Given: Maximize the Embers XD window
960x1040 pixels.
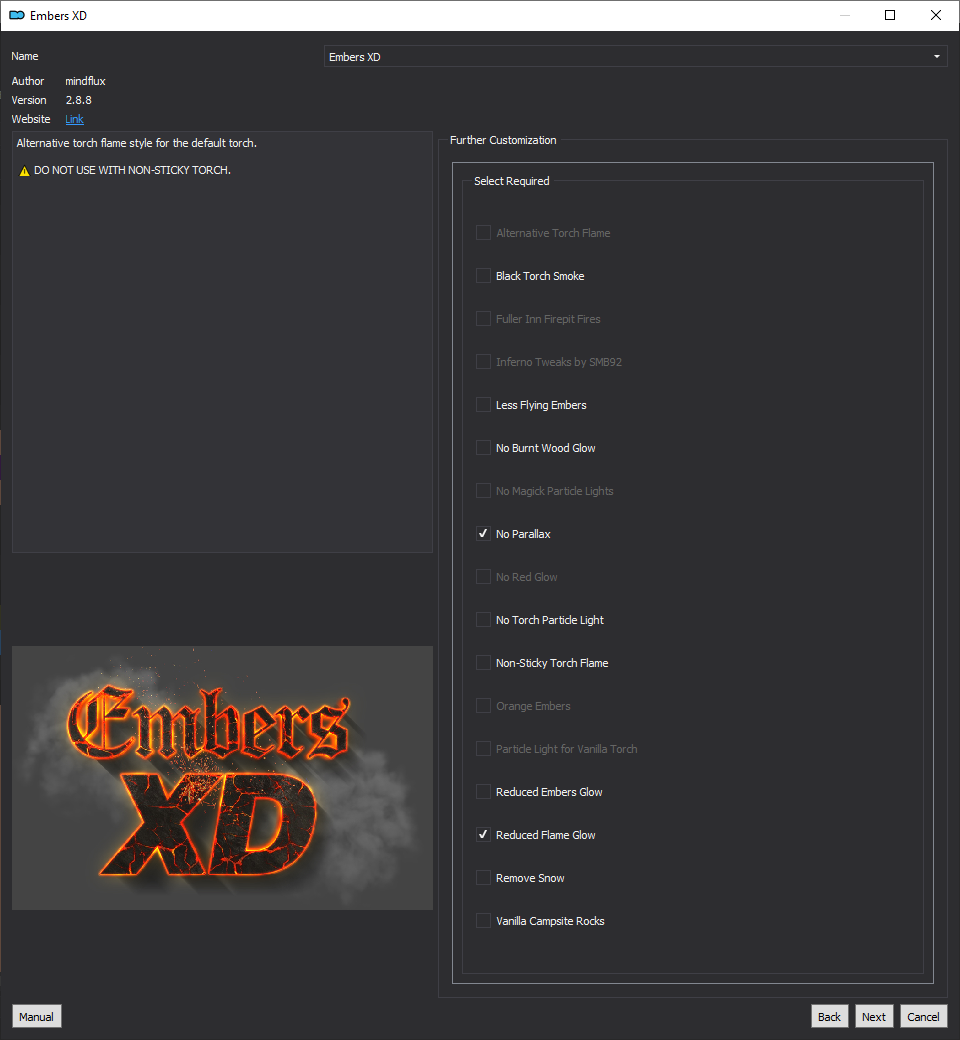Looking at the screenshot, I should [x=890, y=15].
